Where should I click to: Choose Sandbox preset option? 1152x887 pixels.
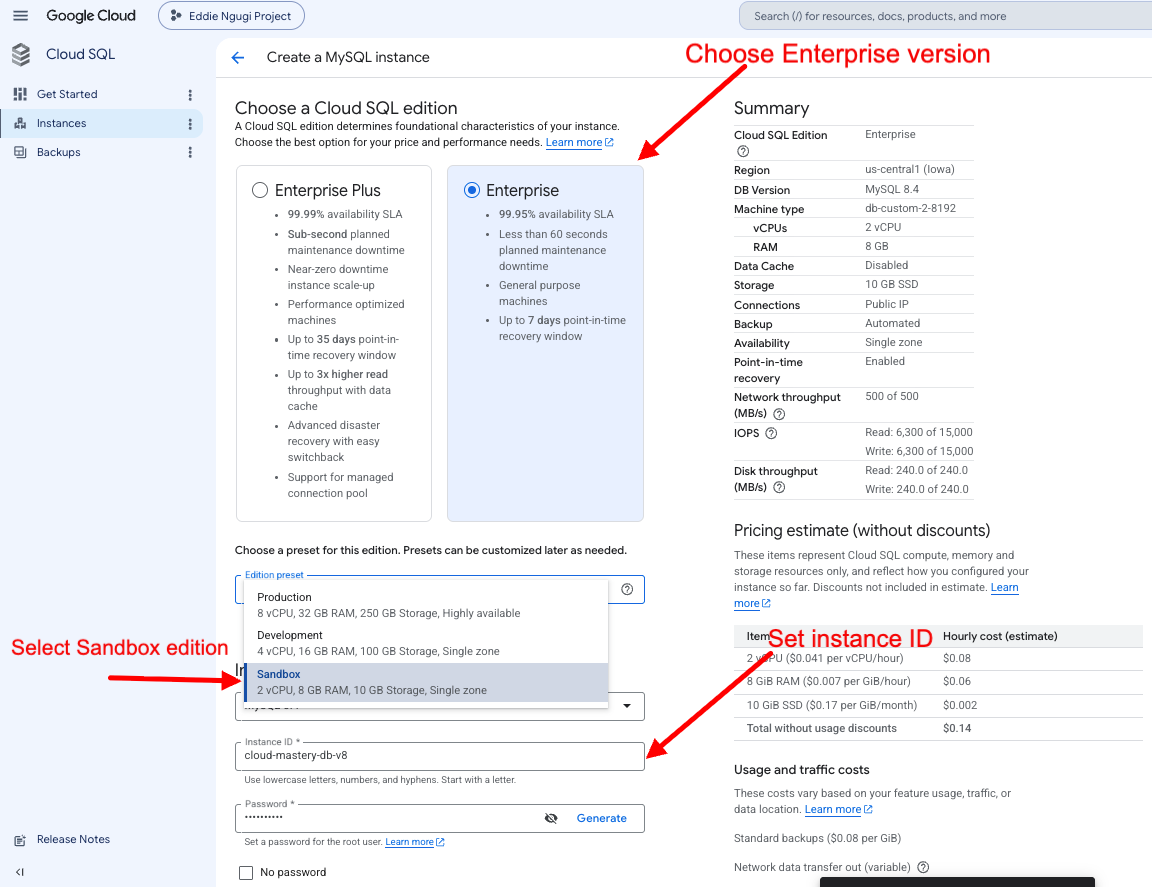426,682
